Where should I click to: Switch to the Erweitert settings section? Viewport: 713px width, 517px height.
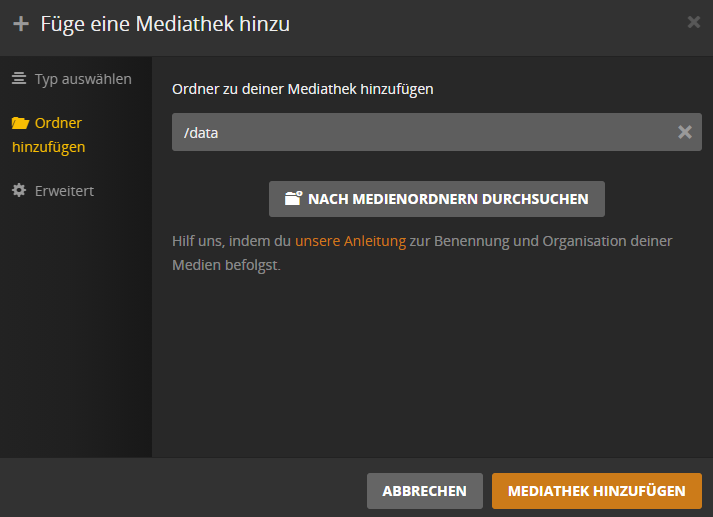pos(53,191)
